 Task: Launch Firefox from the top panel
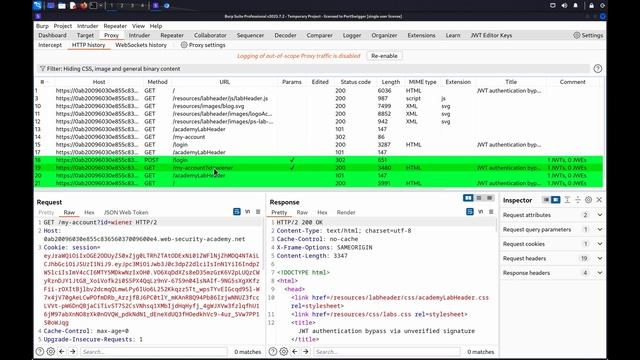(x=83, y=5)
